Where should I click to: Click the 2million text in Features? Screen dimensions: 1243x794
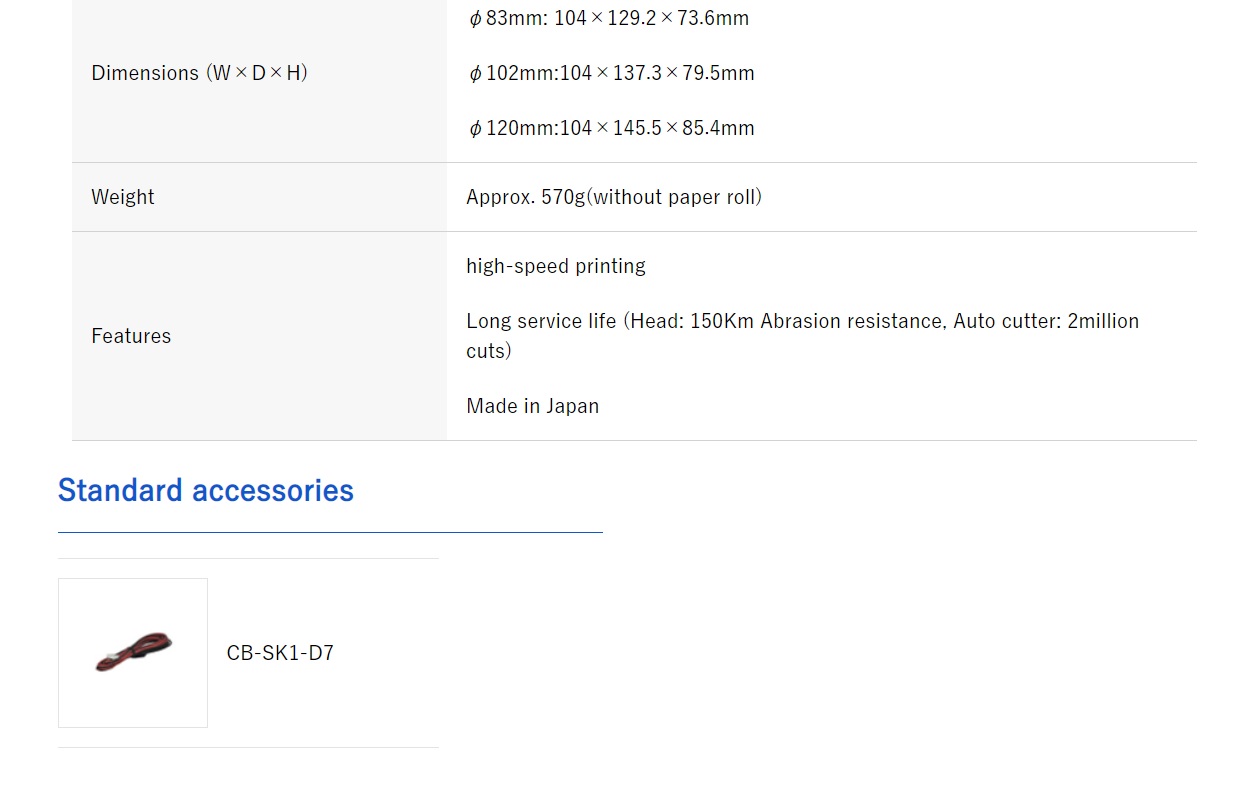pos(1103,321)
